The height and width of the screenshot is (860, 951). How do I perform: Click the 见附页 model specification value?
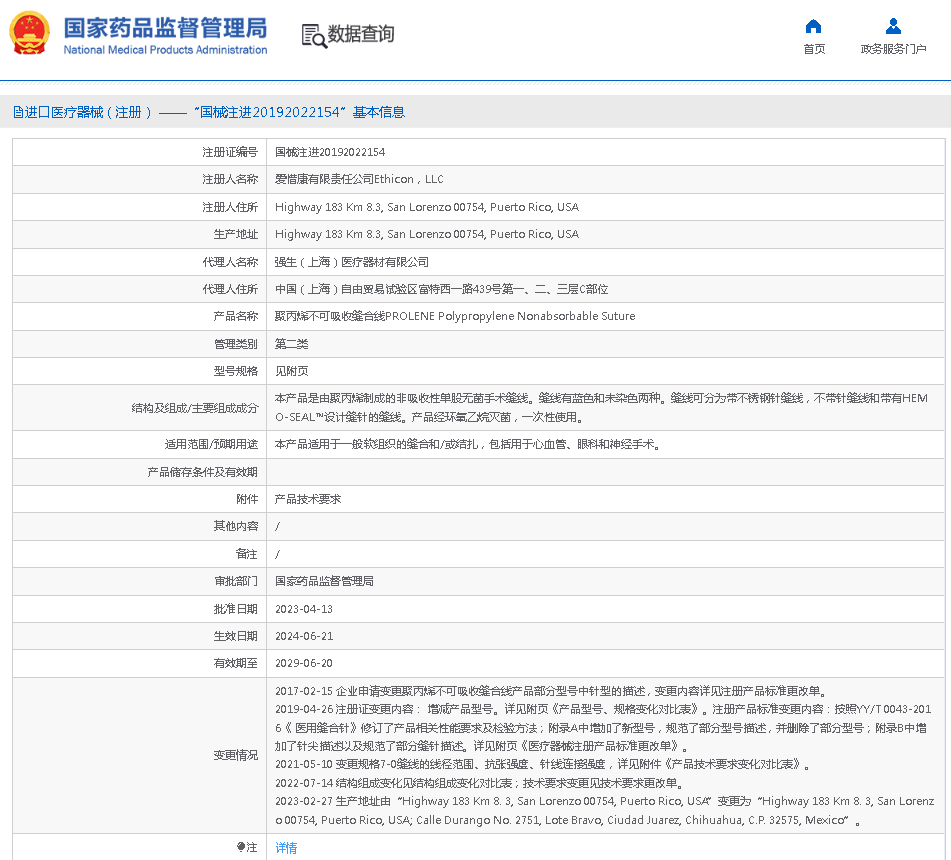292,371
